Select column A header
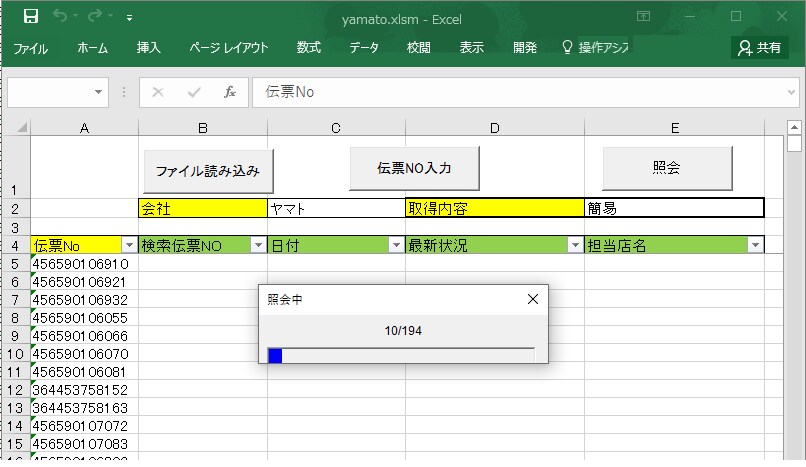 tap(84, 128)
